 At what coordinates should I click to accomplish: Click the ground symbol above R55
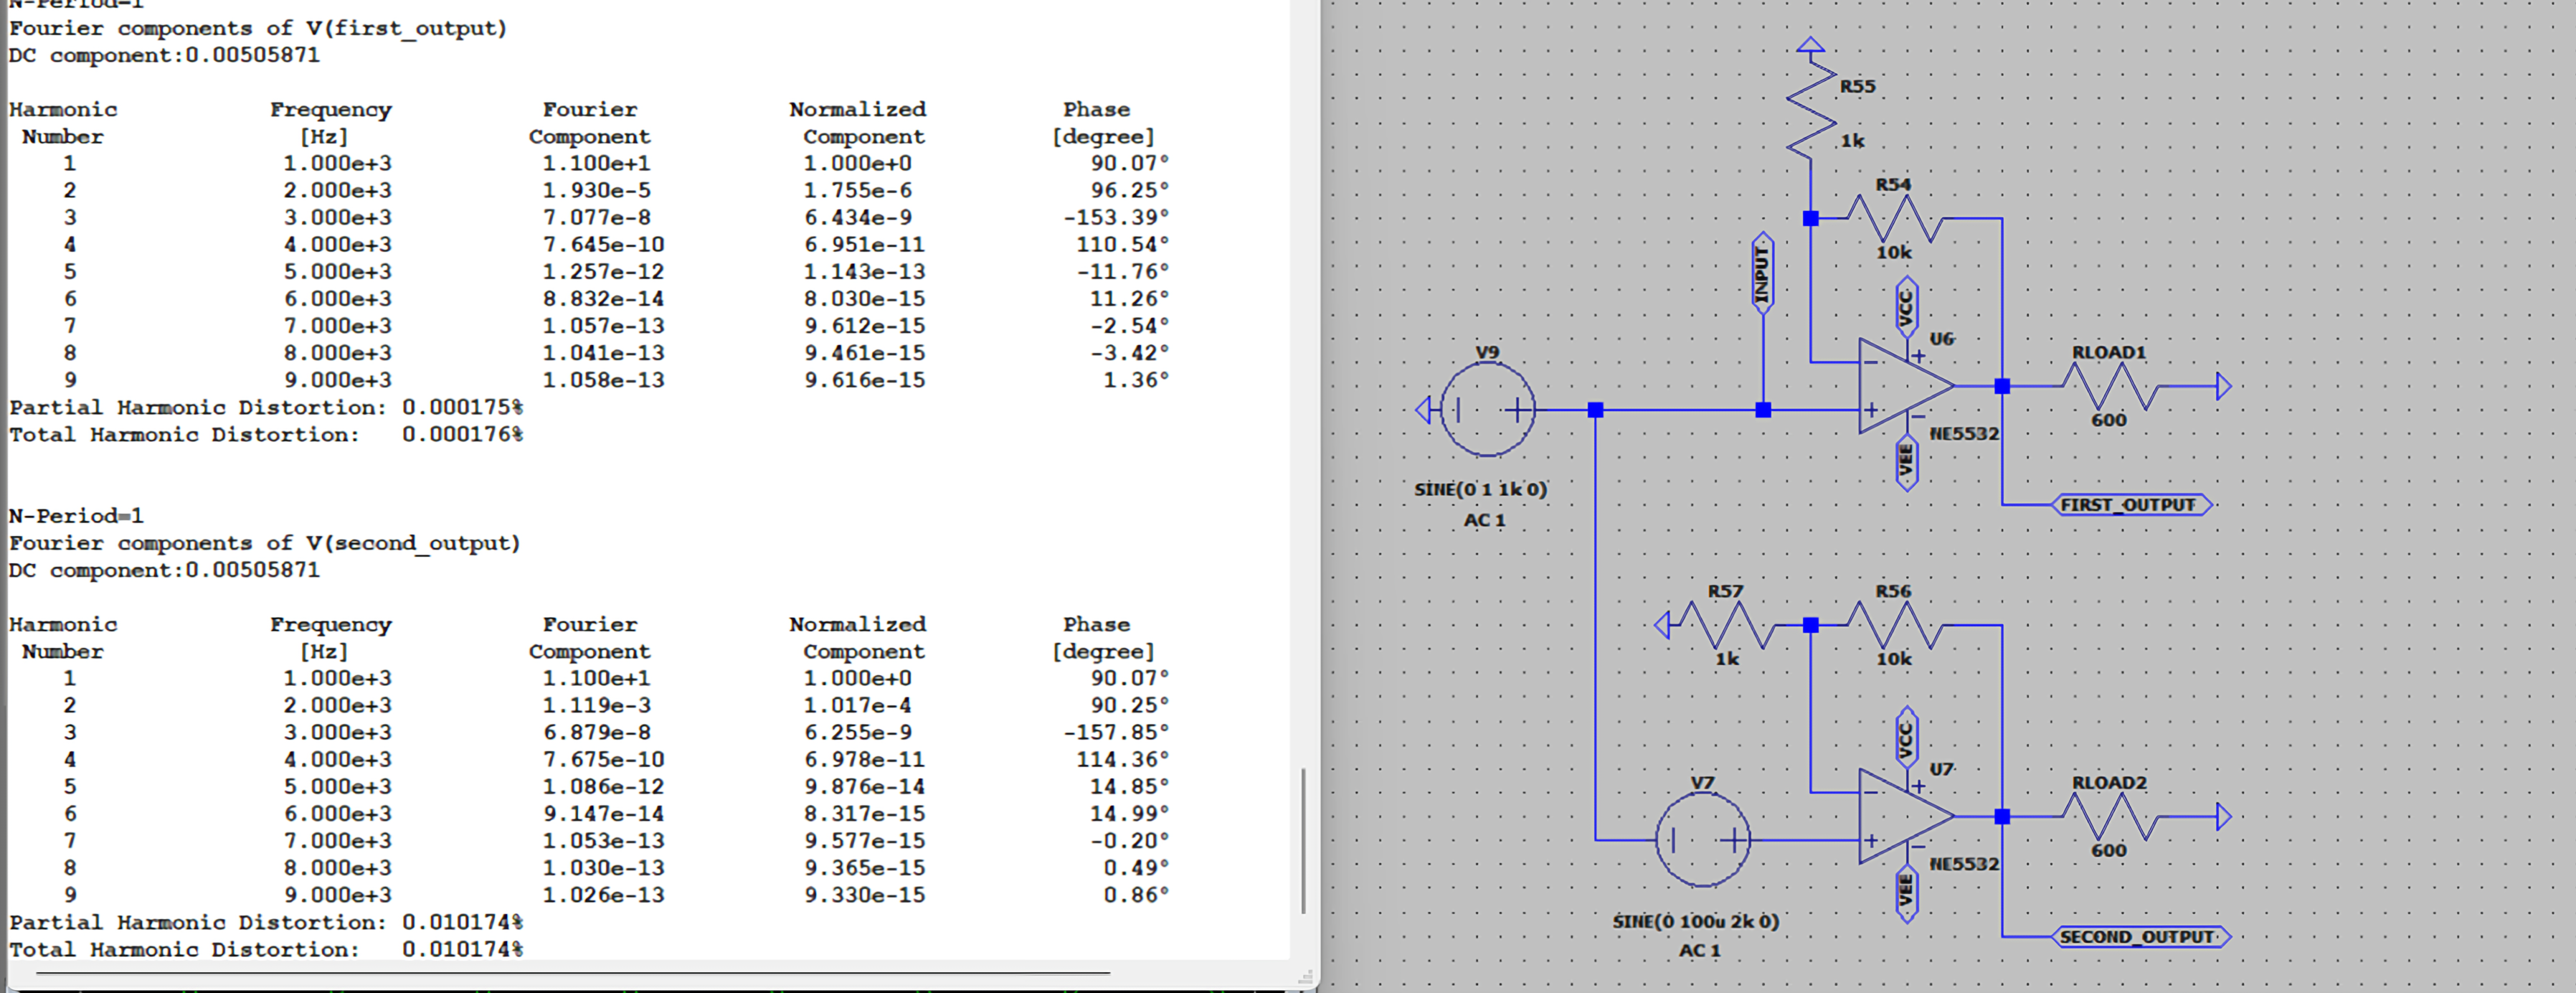pyautogui.click(x=1811, y=45)
